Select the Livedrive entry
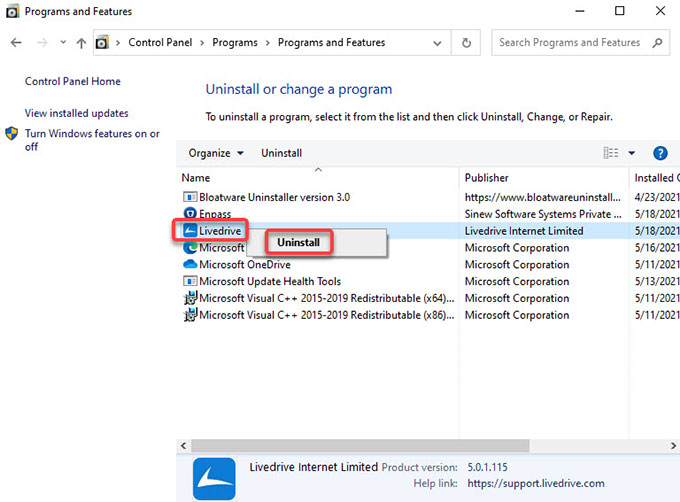 tap(220, 231)
